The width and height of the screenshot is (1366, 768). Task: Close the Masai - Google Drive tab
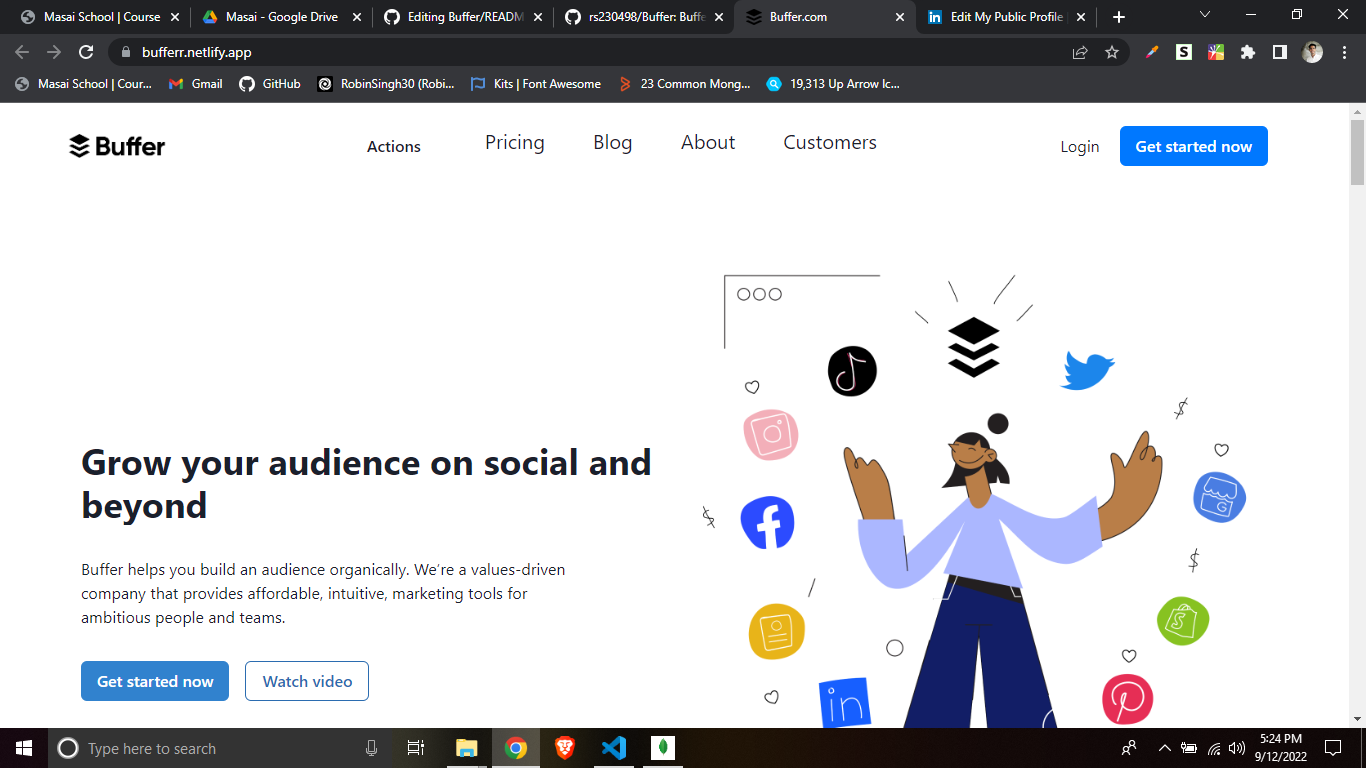357,17
